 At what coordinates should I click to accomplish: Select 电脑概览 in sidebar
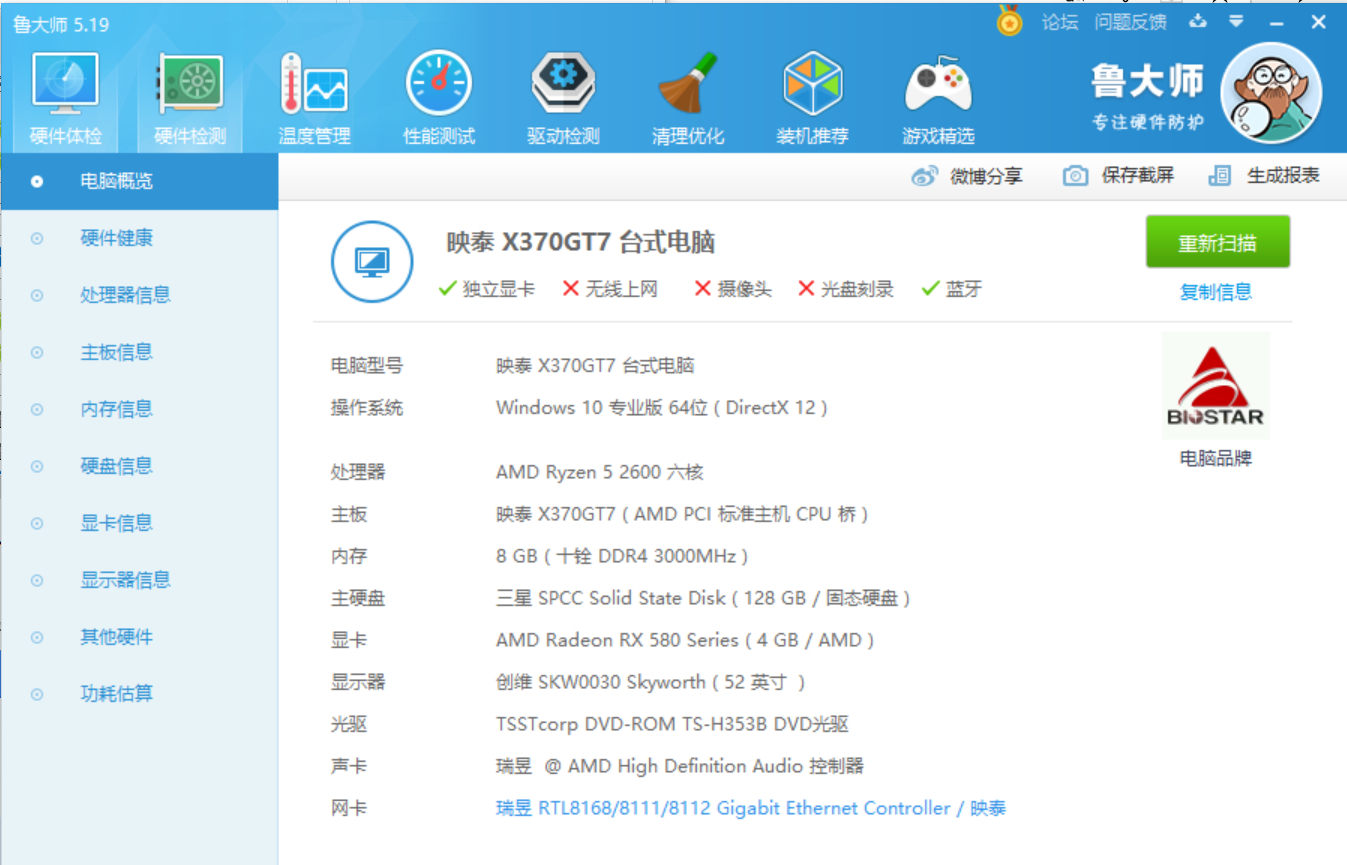pyautogui.click(x=139, y=181)
